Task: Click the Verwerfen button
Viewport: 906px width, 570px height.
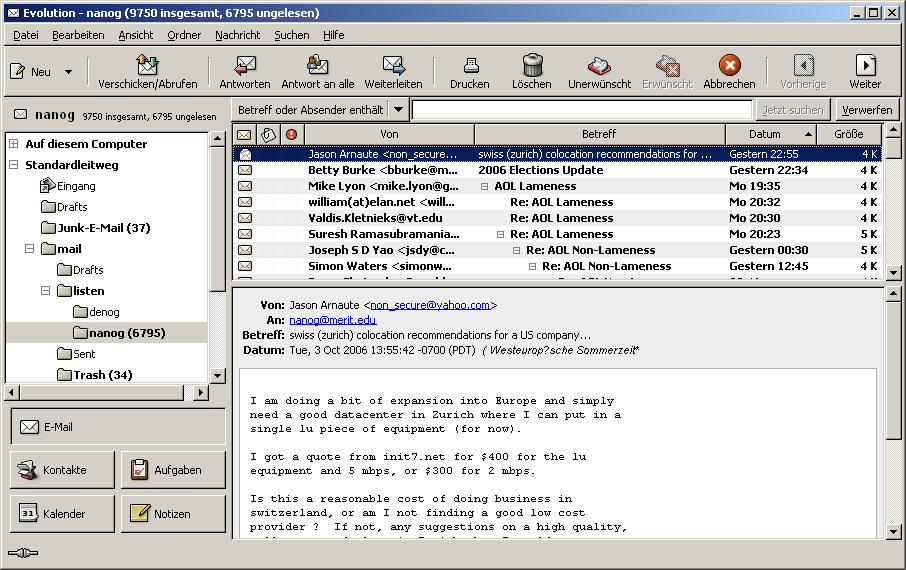Action: pos(867,110)
